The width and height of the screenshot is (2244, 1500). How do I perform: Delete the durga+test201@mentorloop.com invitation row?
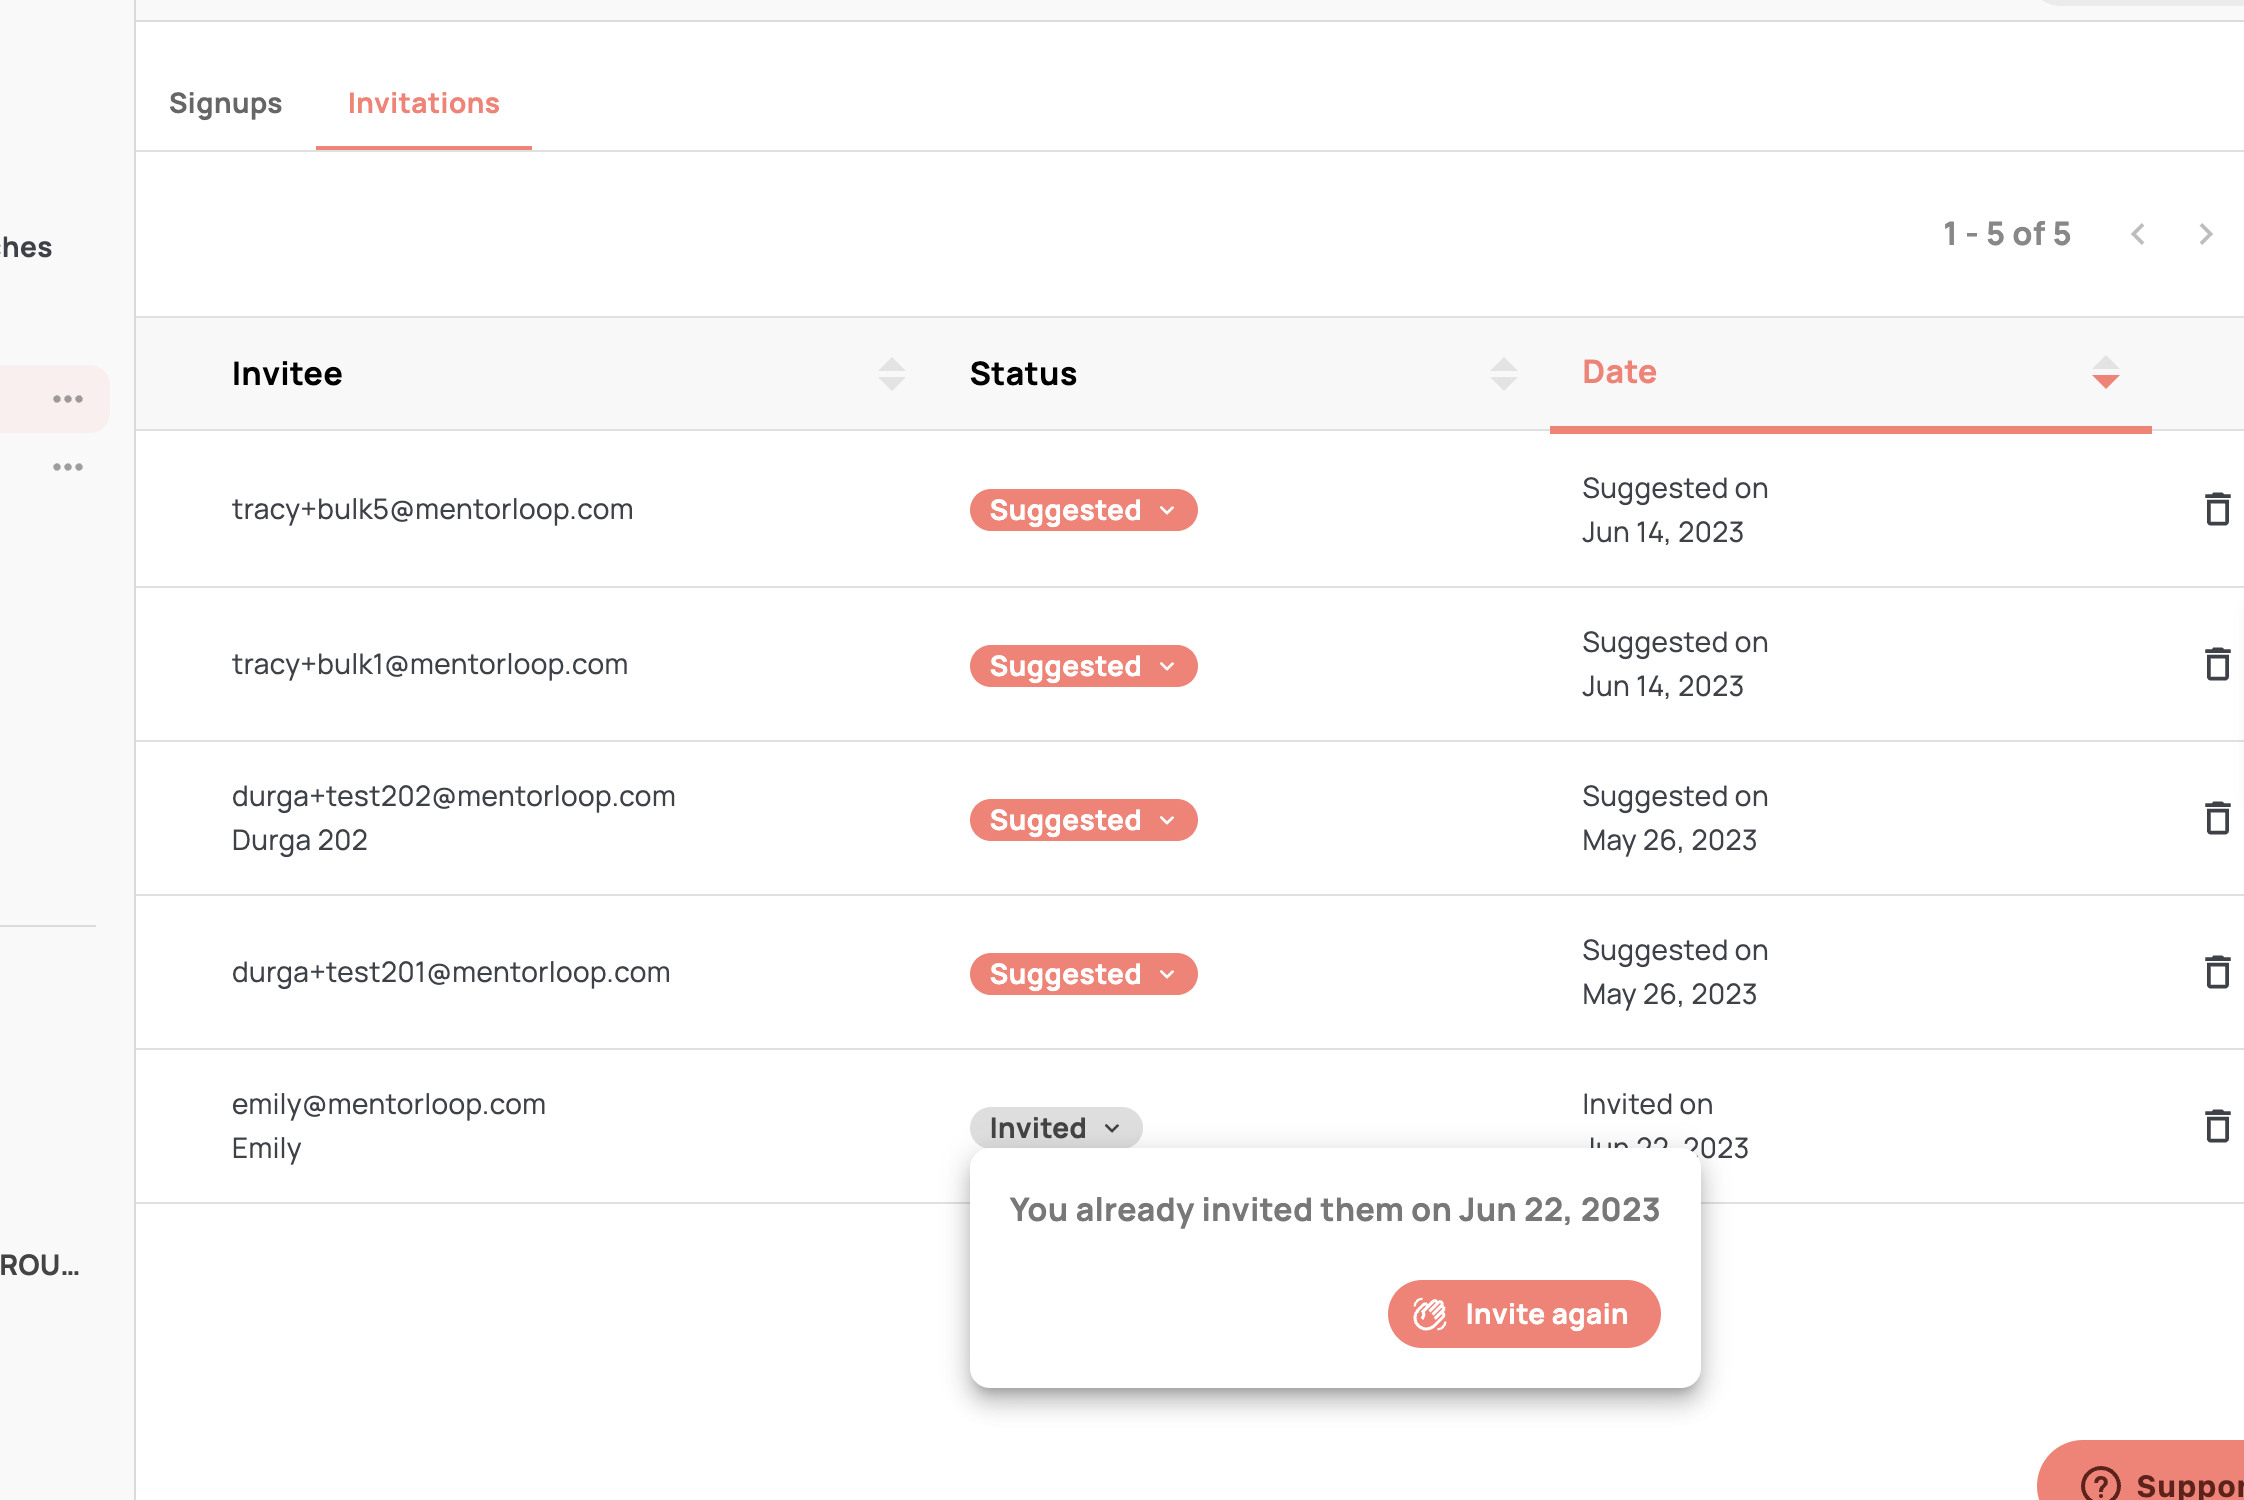2217,972
